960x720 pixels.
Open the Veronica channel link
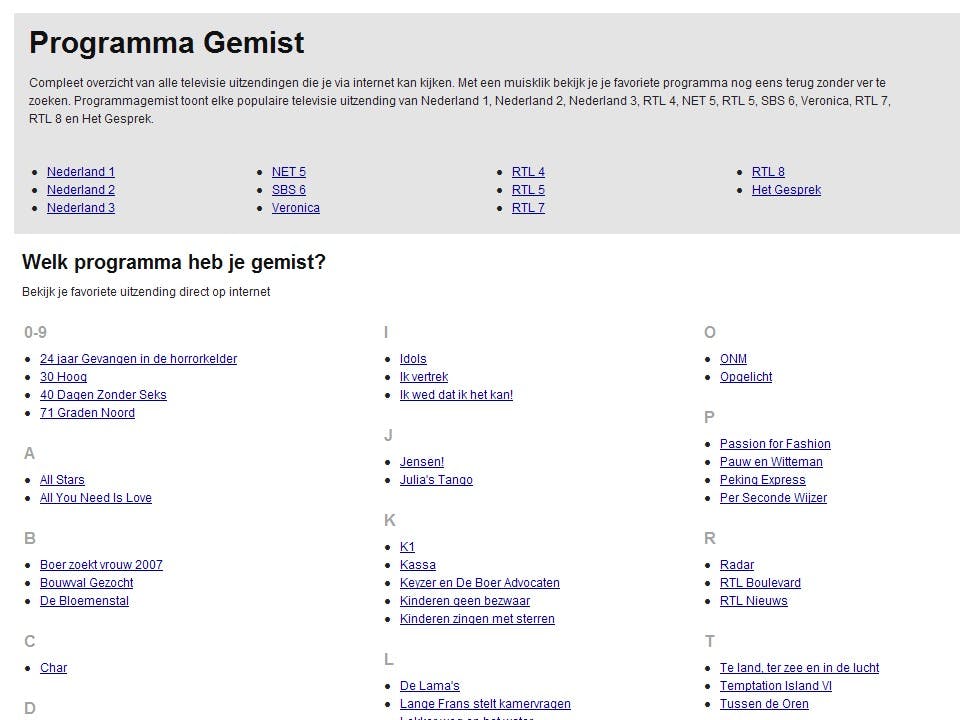tap(295, 208)
